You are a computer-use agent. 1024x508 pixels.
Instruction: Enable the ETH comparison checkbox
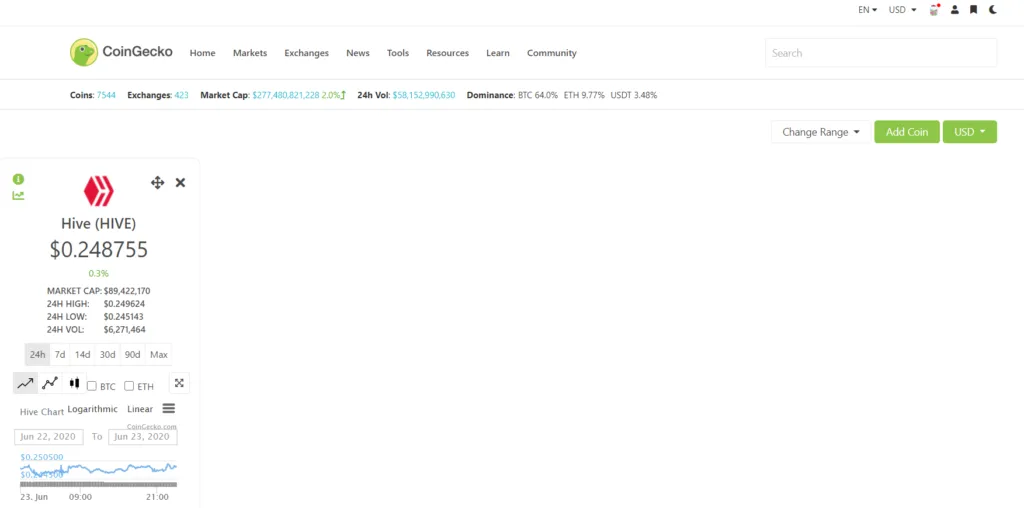[x=129, y=386]
